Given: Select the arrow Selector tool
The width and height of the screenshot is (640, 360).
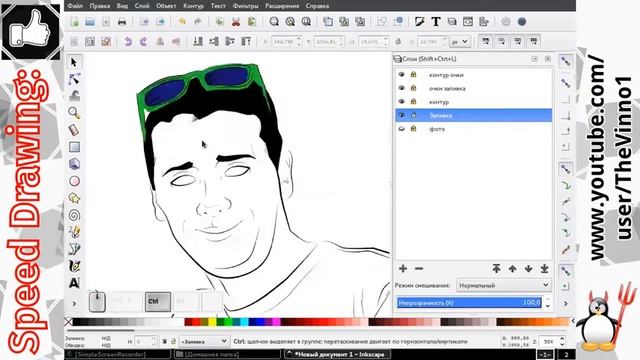Looking at the screenshot, I should (74, 62).
